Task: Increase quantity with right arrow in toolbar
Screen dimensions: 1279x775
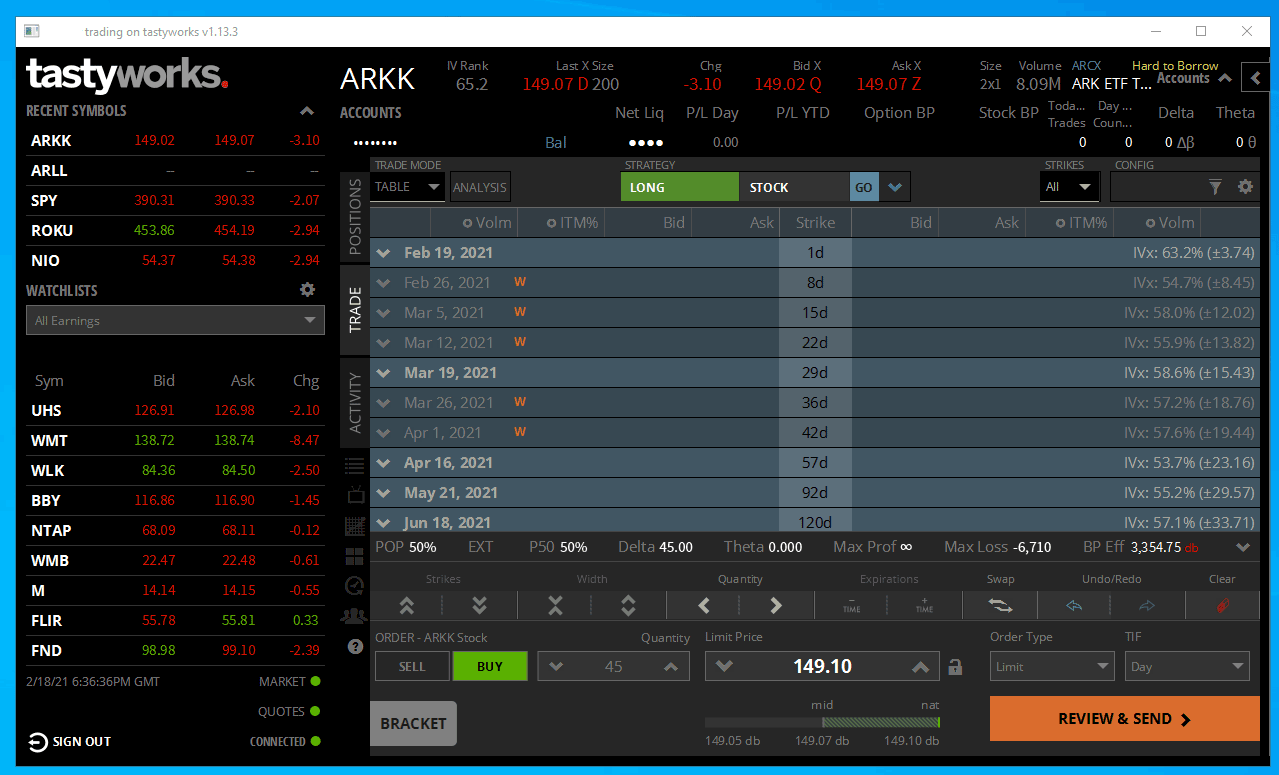Action: click(776, 605)
